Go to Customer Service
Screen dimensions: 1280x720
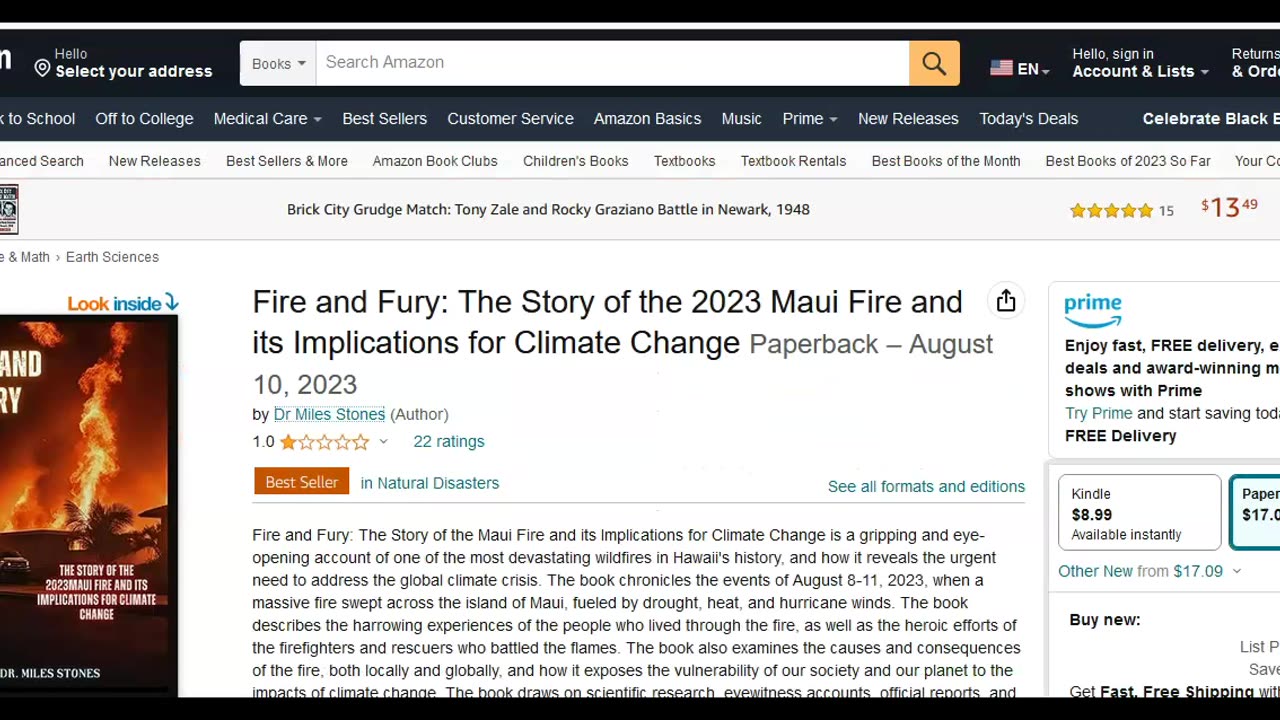[510, 118]
